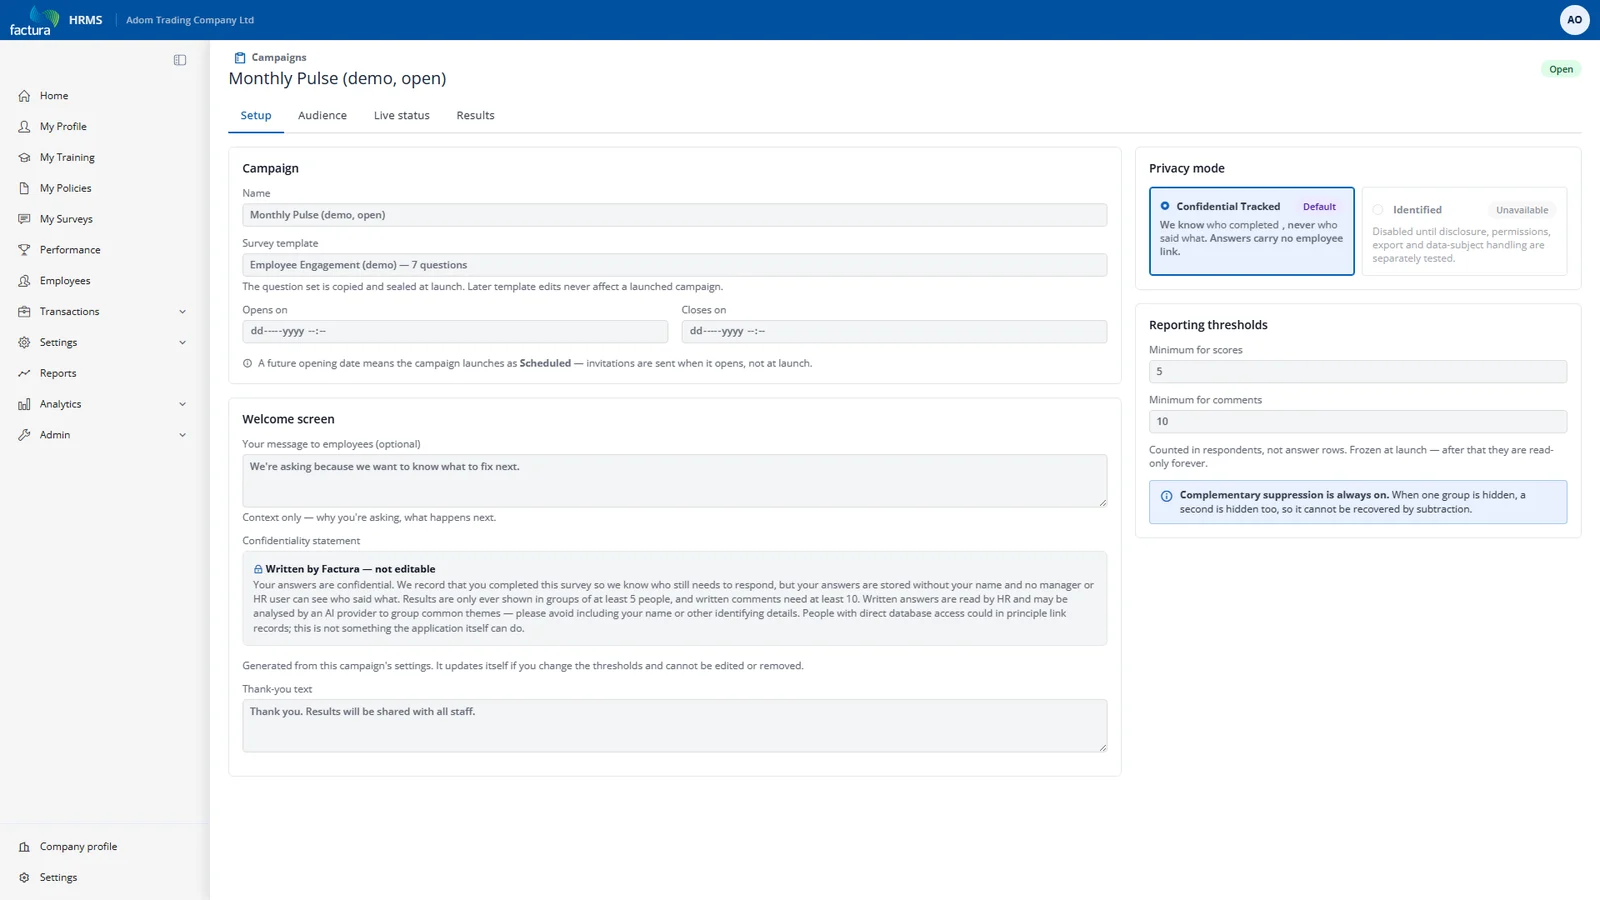The width and height of the screenshot is (1600, 900).
Task: Click the My Policies document icon
Action: click(24, 188)
